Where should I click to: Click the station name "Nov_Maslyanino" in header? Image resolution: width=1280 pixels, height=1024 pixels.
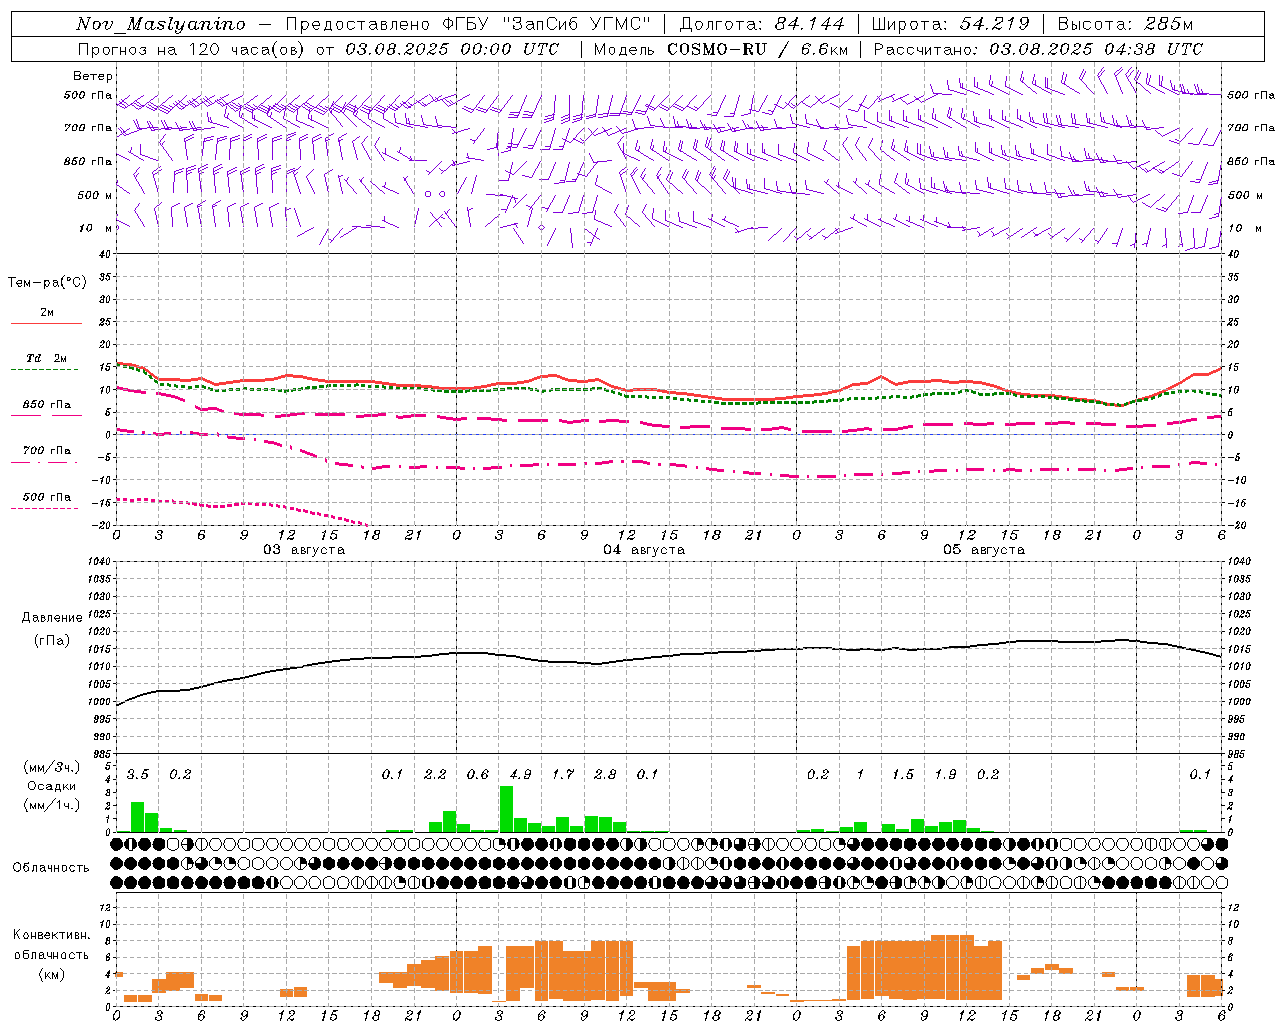[161, 24]
